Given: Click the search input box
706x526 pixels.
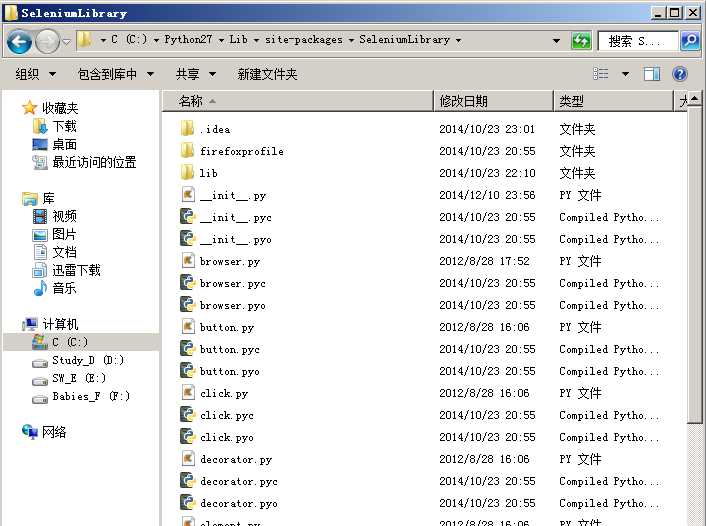Looking at the screenshot, I should 638,41.
